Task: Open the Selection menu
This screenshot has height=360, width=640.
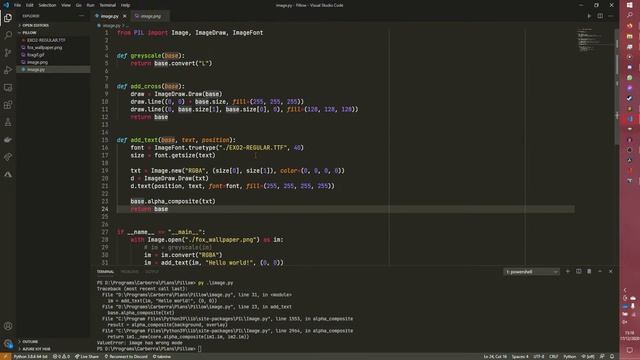Action: pyautogui.click(x=47, y=5)
